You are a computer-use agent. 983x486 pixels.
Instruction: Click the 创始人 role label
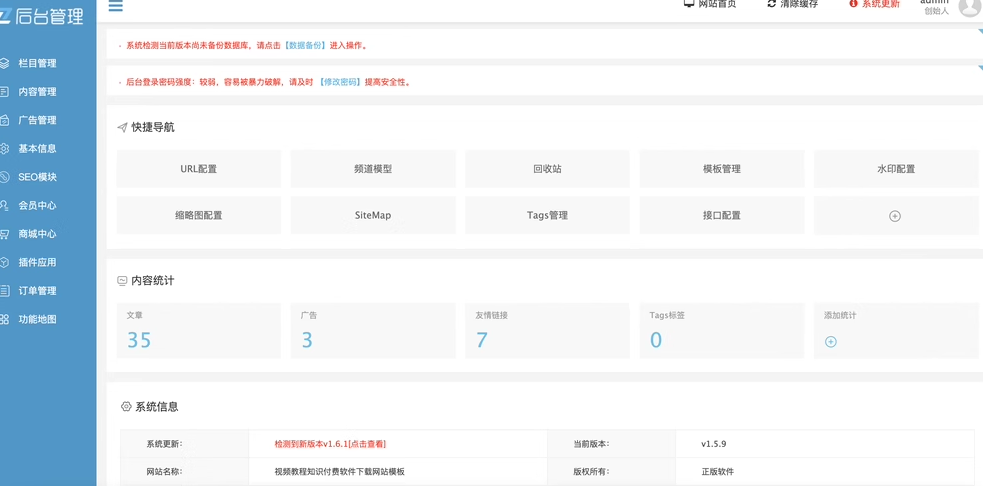click(x=937, y=11)
